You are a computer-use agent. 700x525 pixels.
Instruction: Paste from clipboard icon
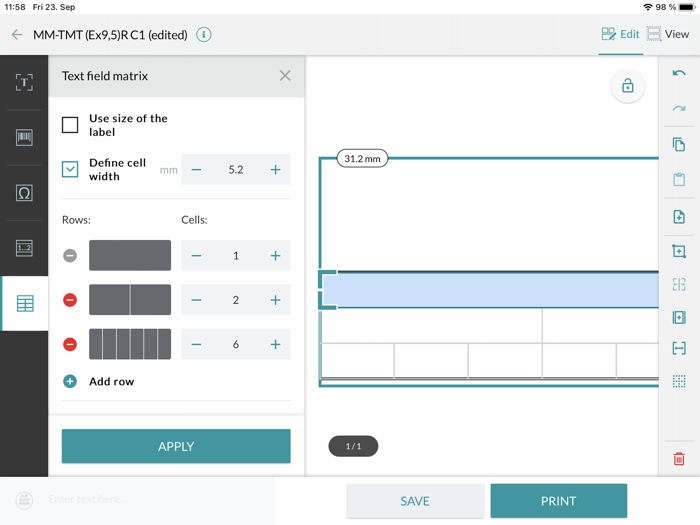click(679, 179)
